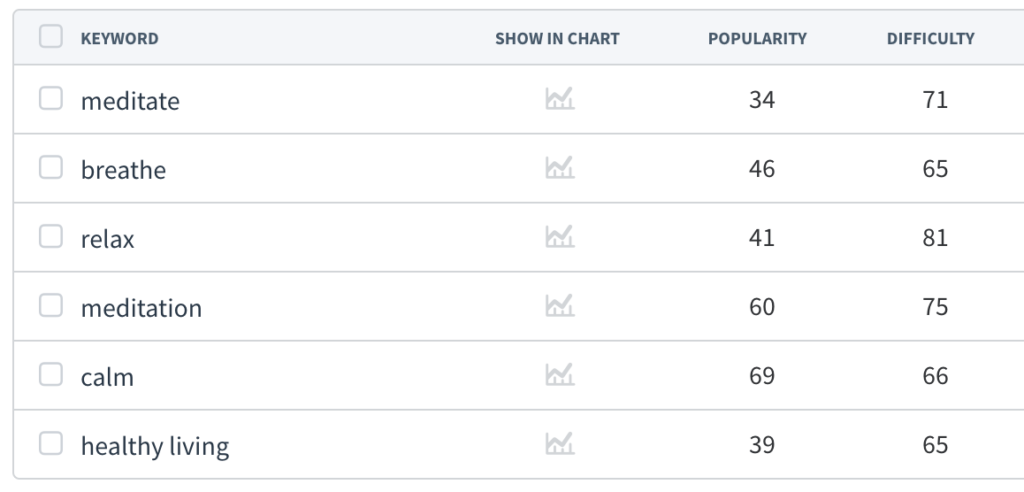Select the relax row checkbox

pyautogui.click(x=51, y=237)
